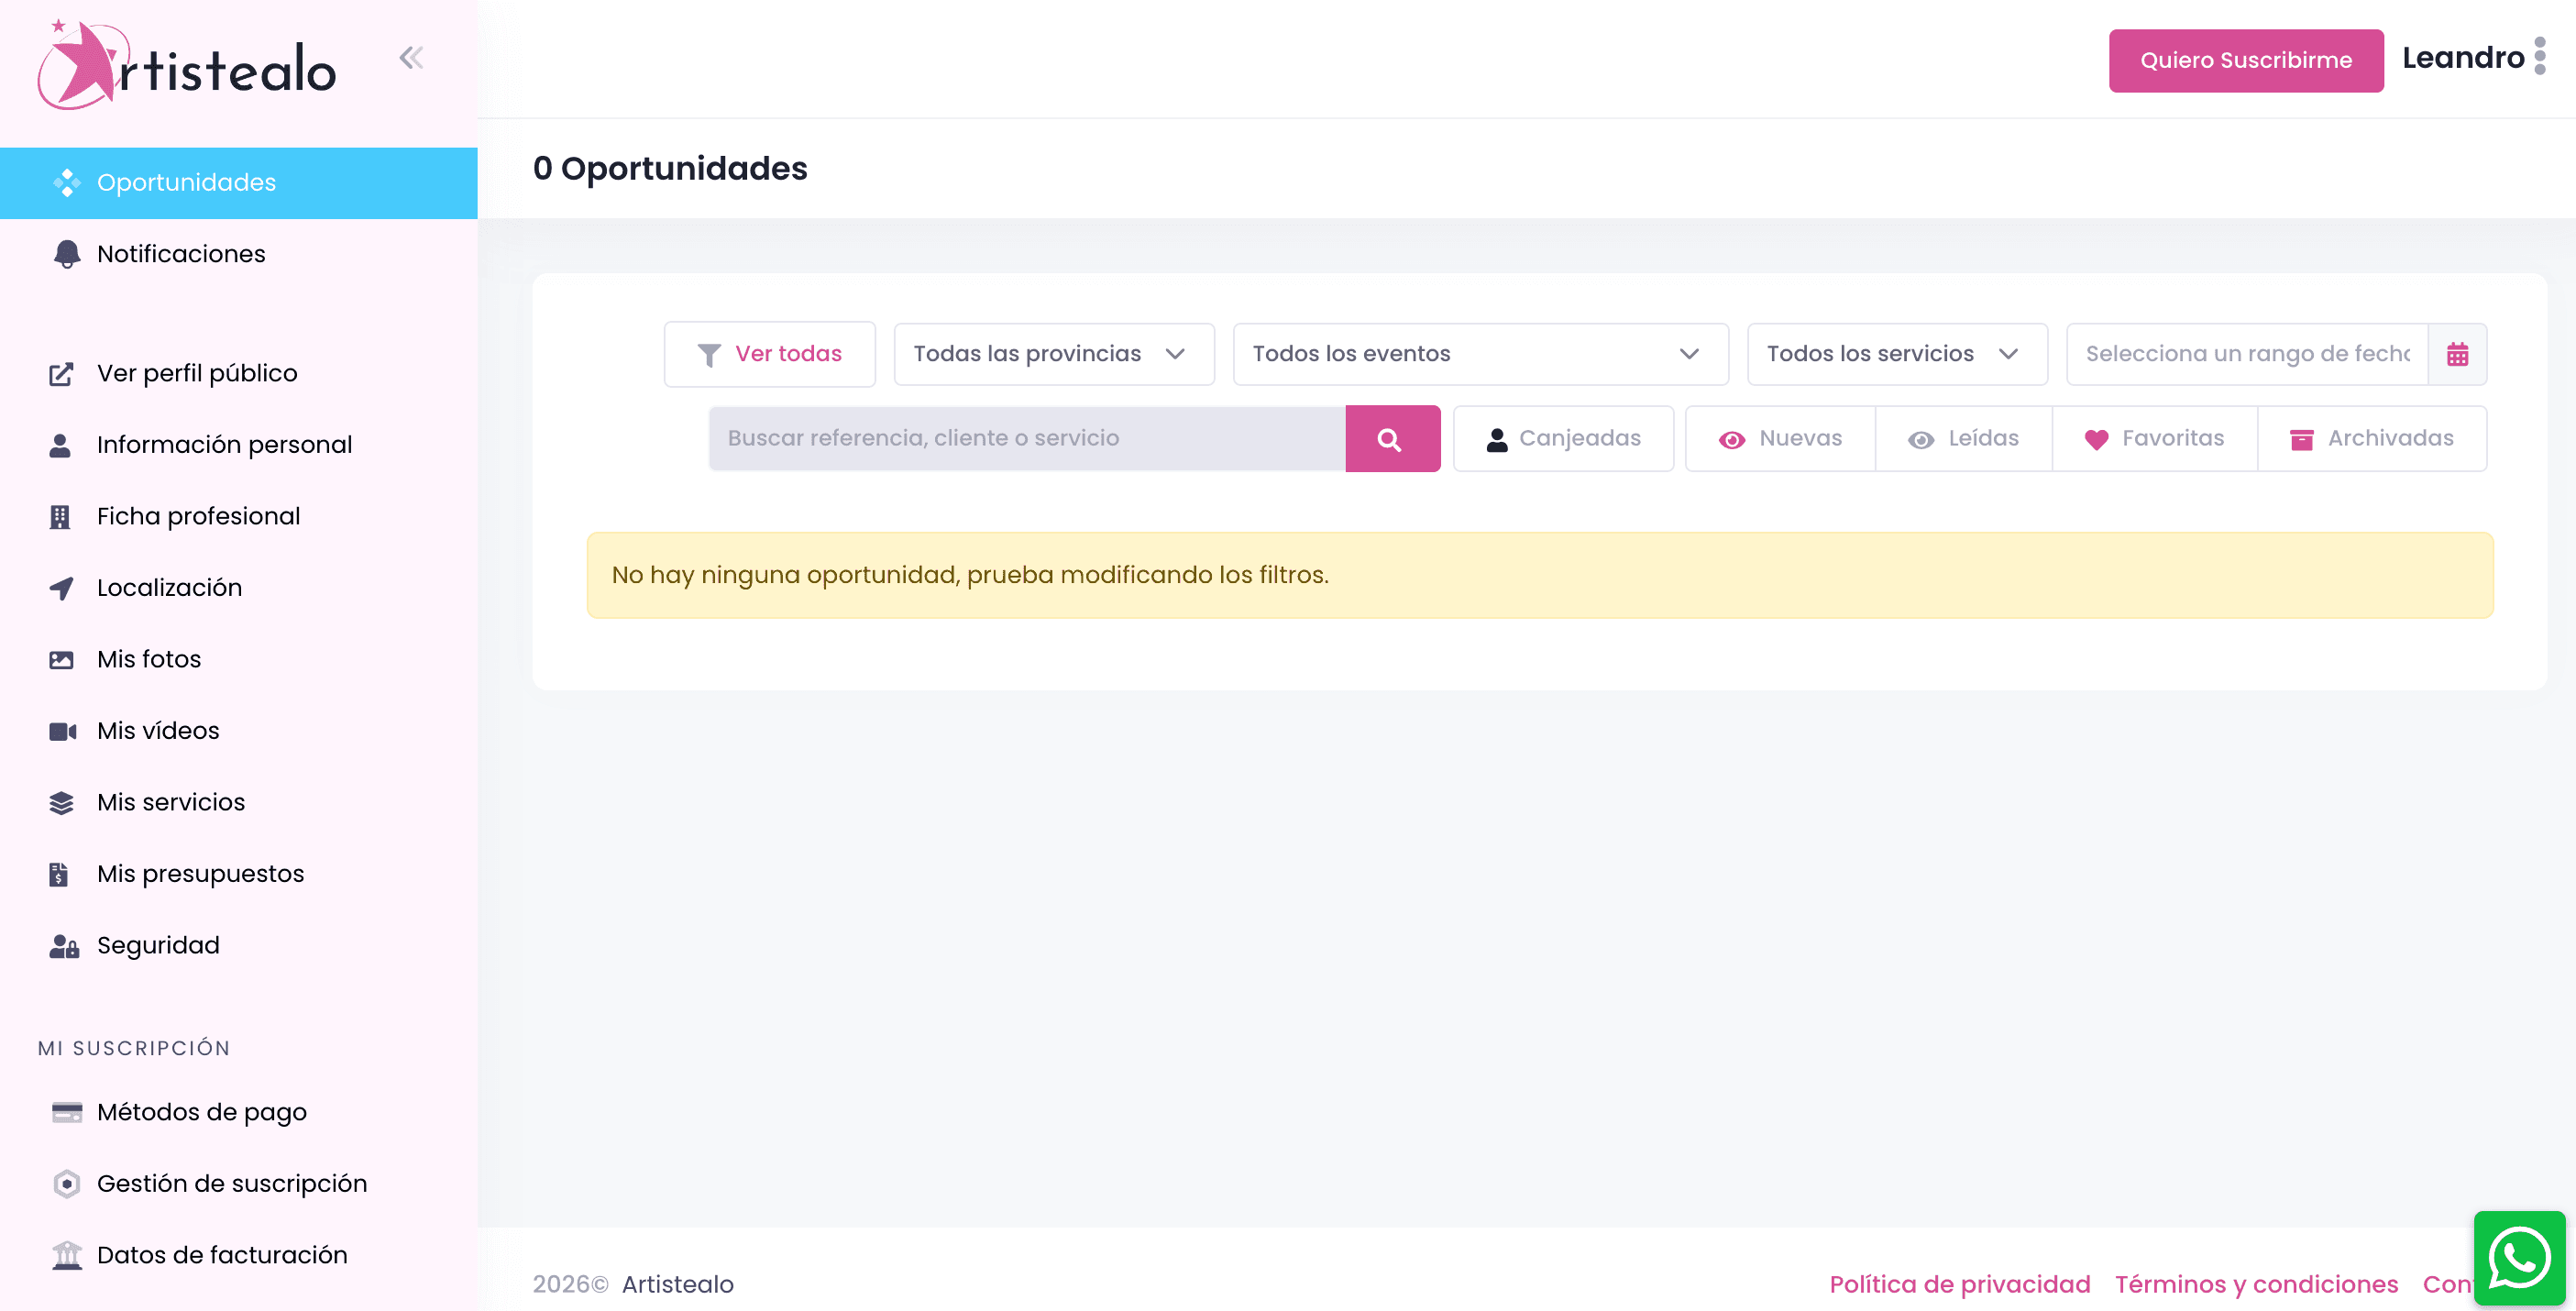The width and height of the screenshot is (2576, 1311).
Task: Open the Política de privacidad link
Action: pyautogui.click(x=1959, y=1284)
